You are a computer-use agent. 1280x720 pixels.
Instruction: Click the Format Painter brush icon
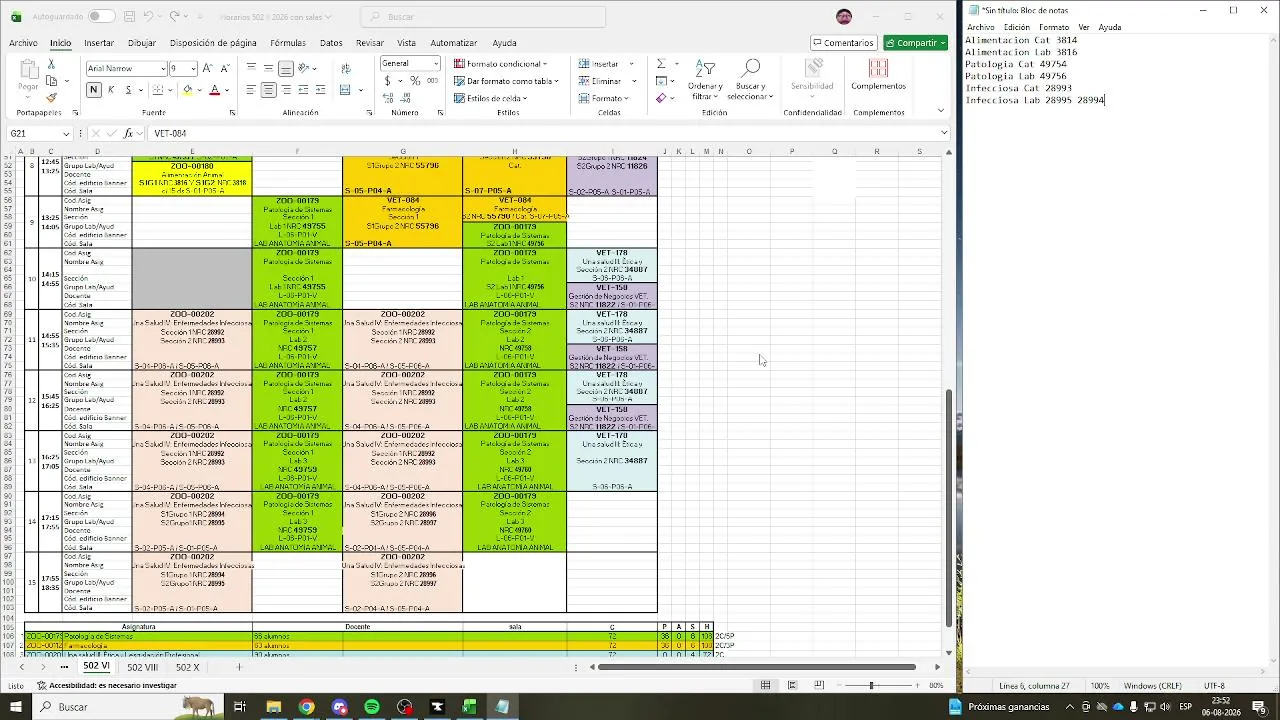pos(51,98)
